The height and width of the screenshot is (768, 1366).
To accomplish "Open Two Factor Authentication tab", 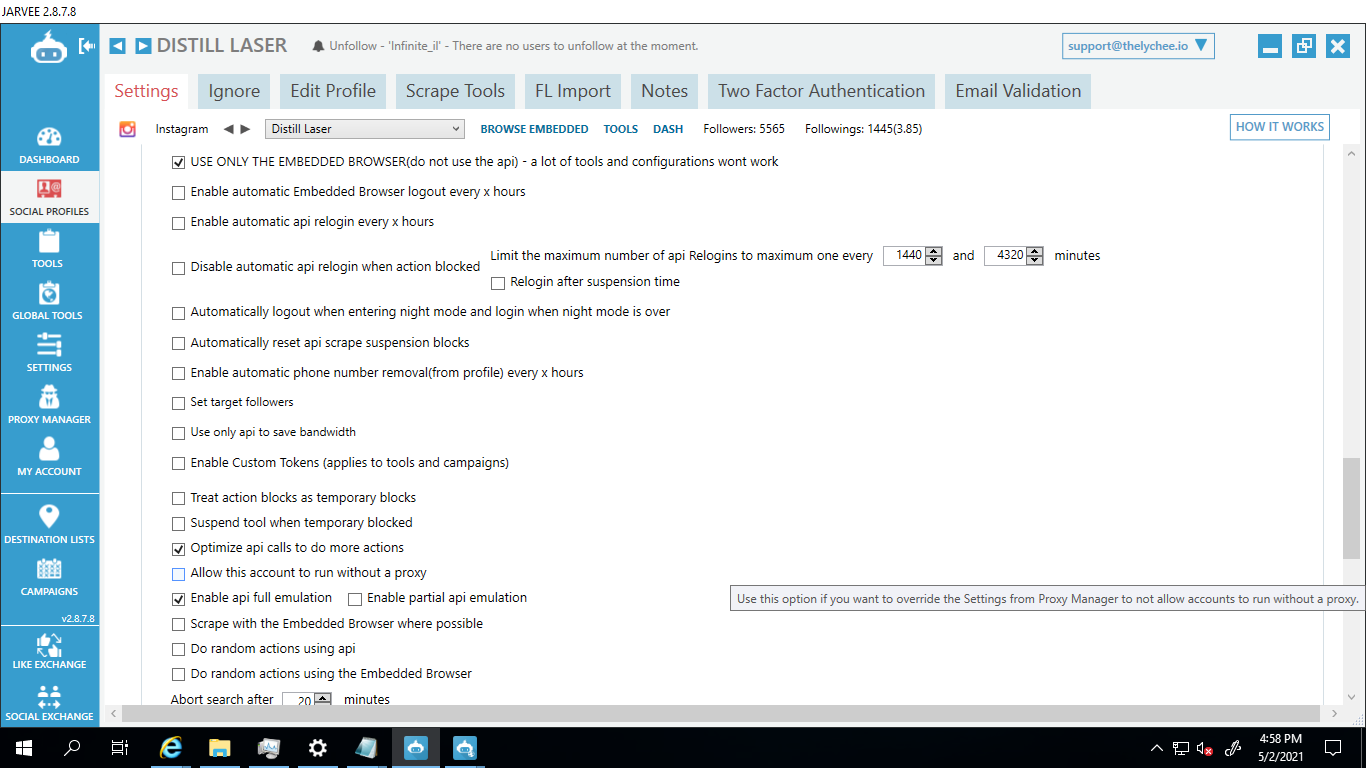I will tap(821, 91).
